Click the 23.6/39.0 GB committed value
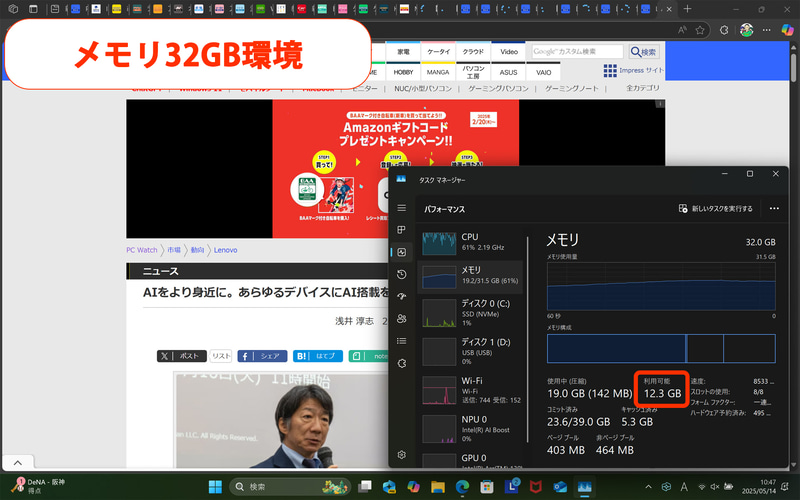This screenshot has width=800, height=500. pos(579,422)
